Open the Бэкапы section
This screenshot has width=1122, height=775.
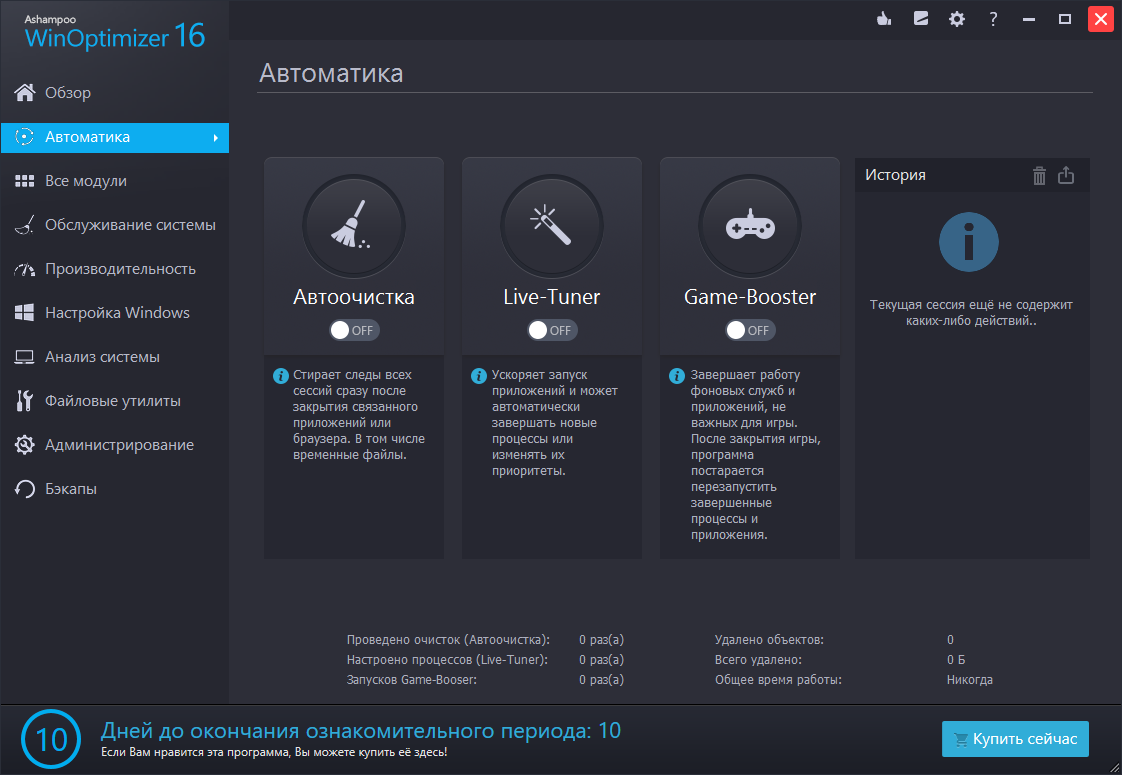(114, 489)
